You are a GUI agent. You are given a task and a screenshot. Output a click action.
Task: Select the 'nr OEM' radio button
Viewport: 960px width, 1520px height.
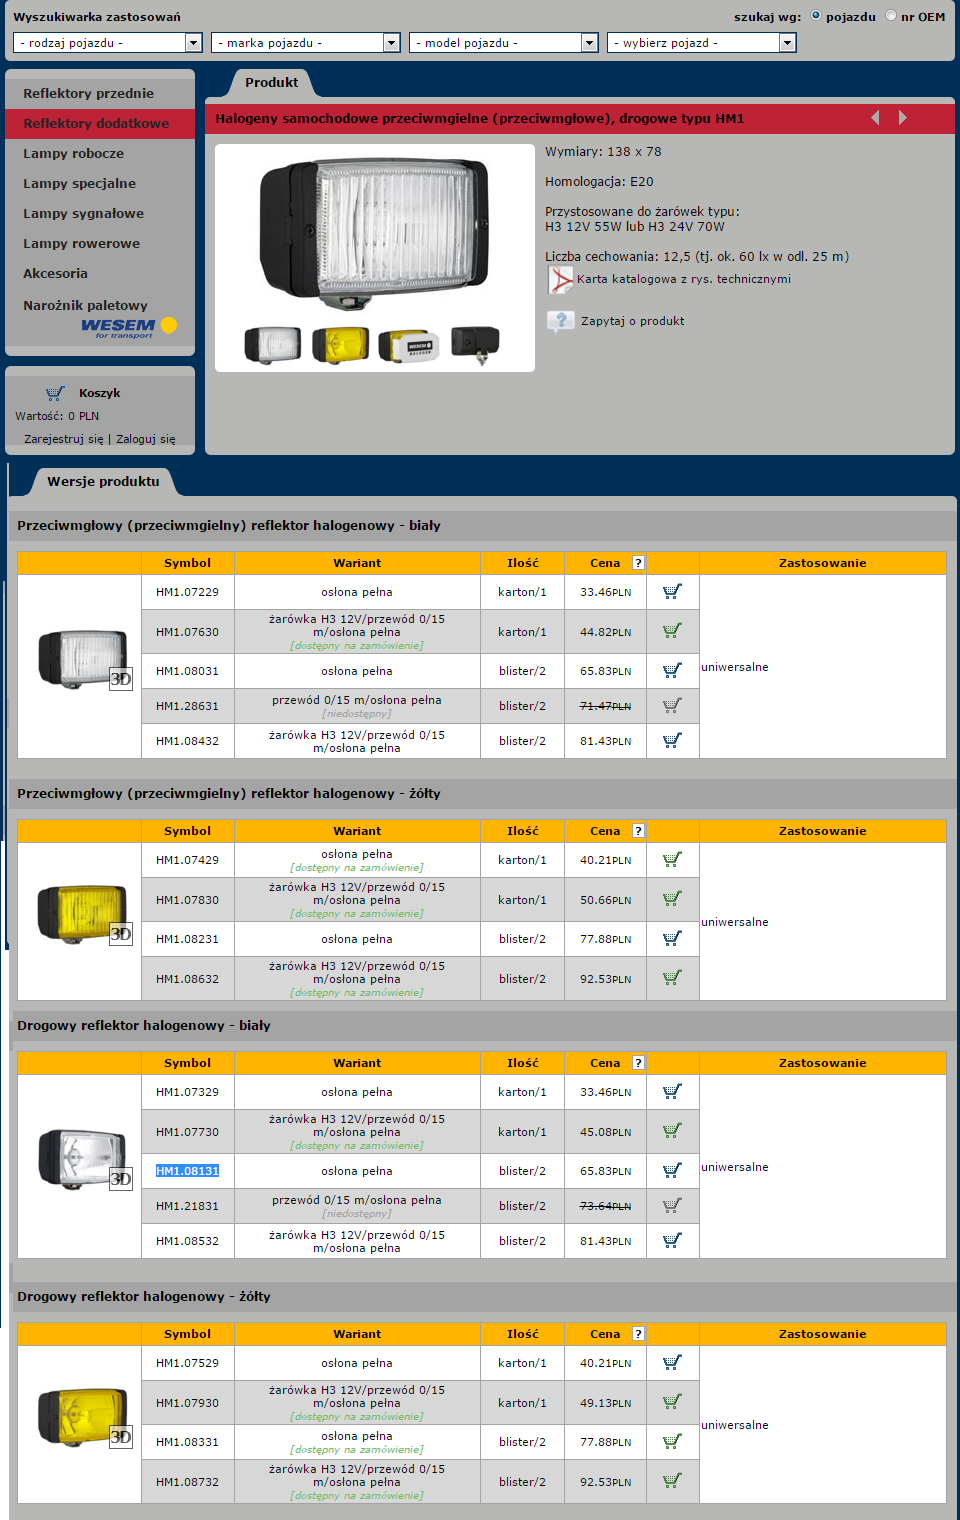891,16
